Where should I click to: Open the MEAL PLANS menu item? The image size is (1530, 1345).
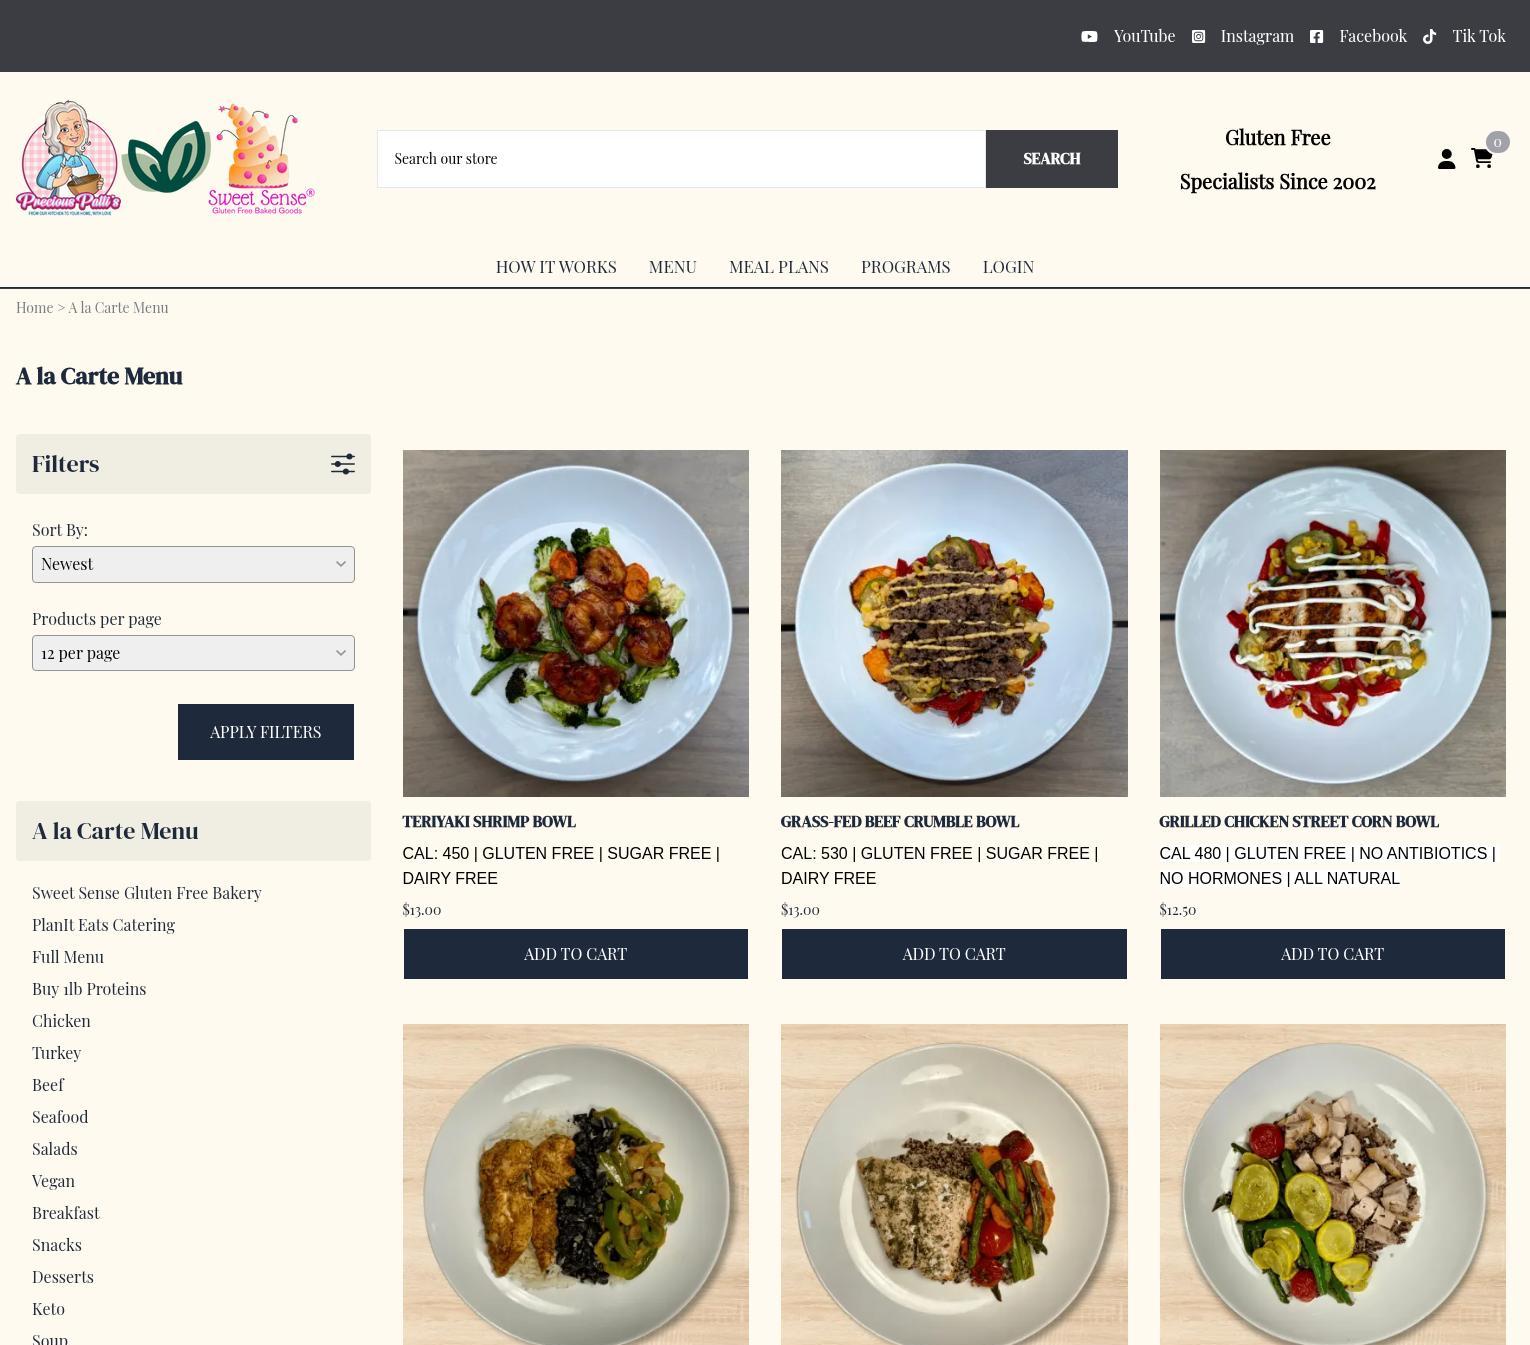778,267
